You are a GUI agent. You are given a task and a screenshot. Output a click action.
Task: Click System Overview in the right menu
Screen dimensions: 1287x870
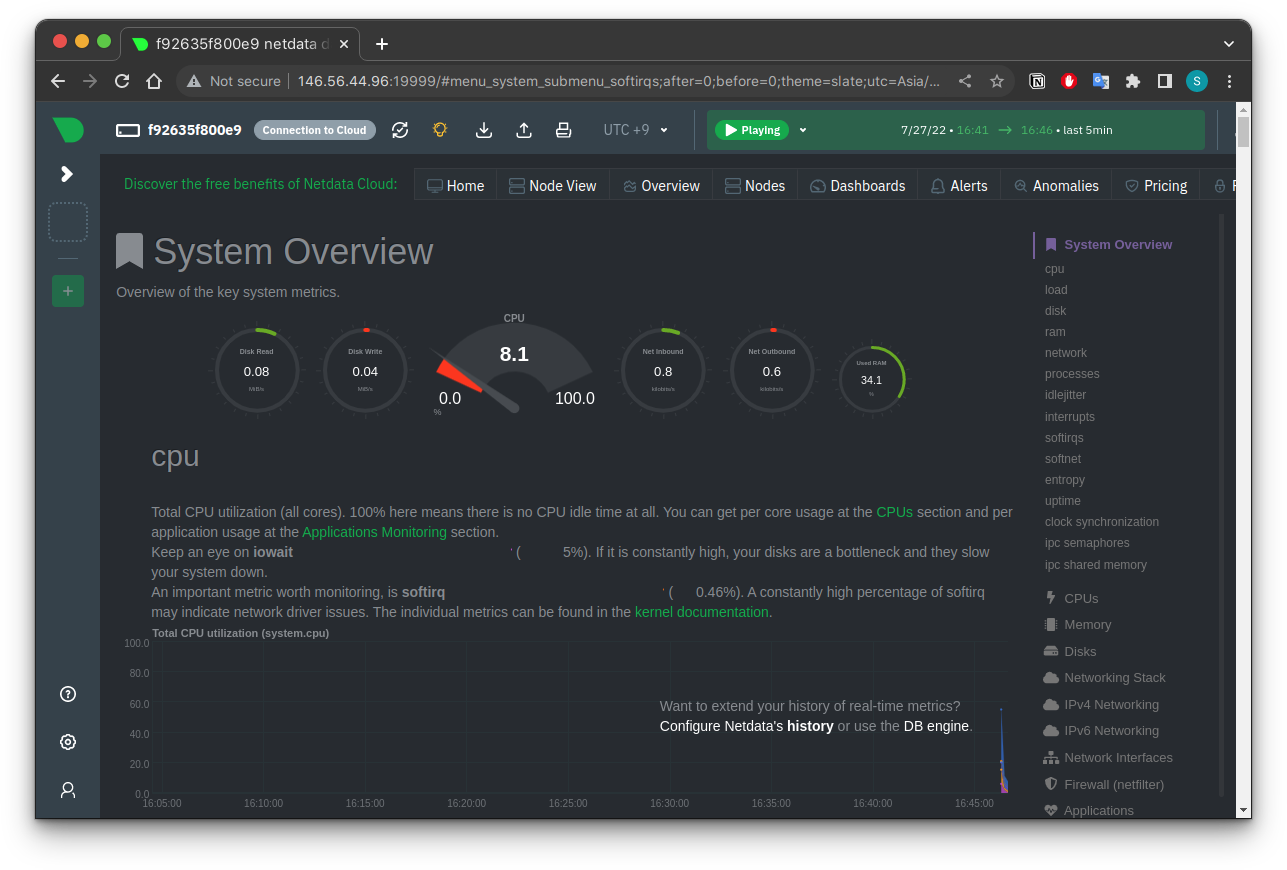tap(1118, 244)
